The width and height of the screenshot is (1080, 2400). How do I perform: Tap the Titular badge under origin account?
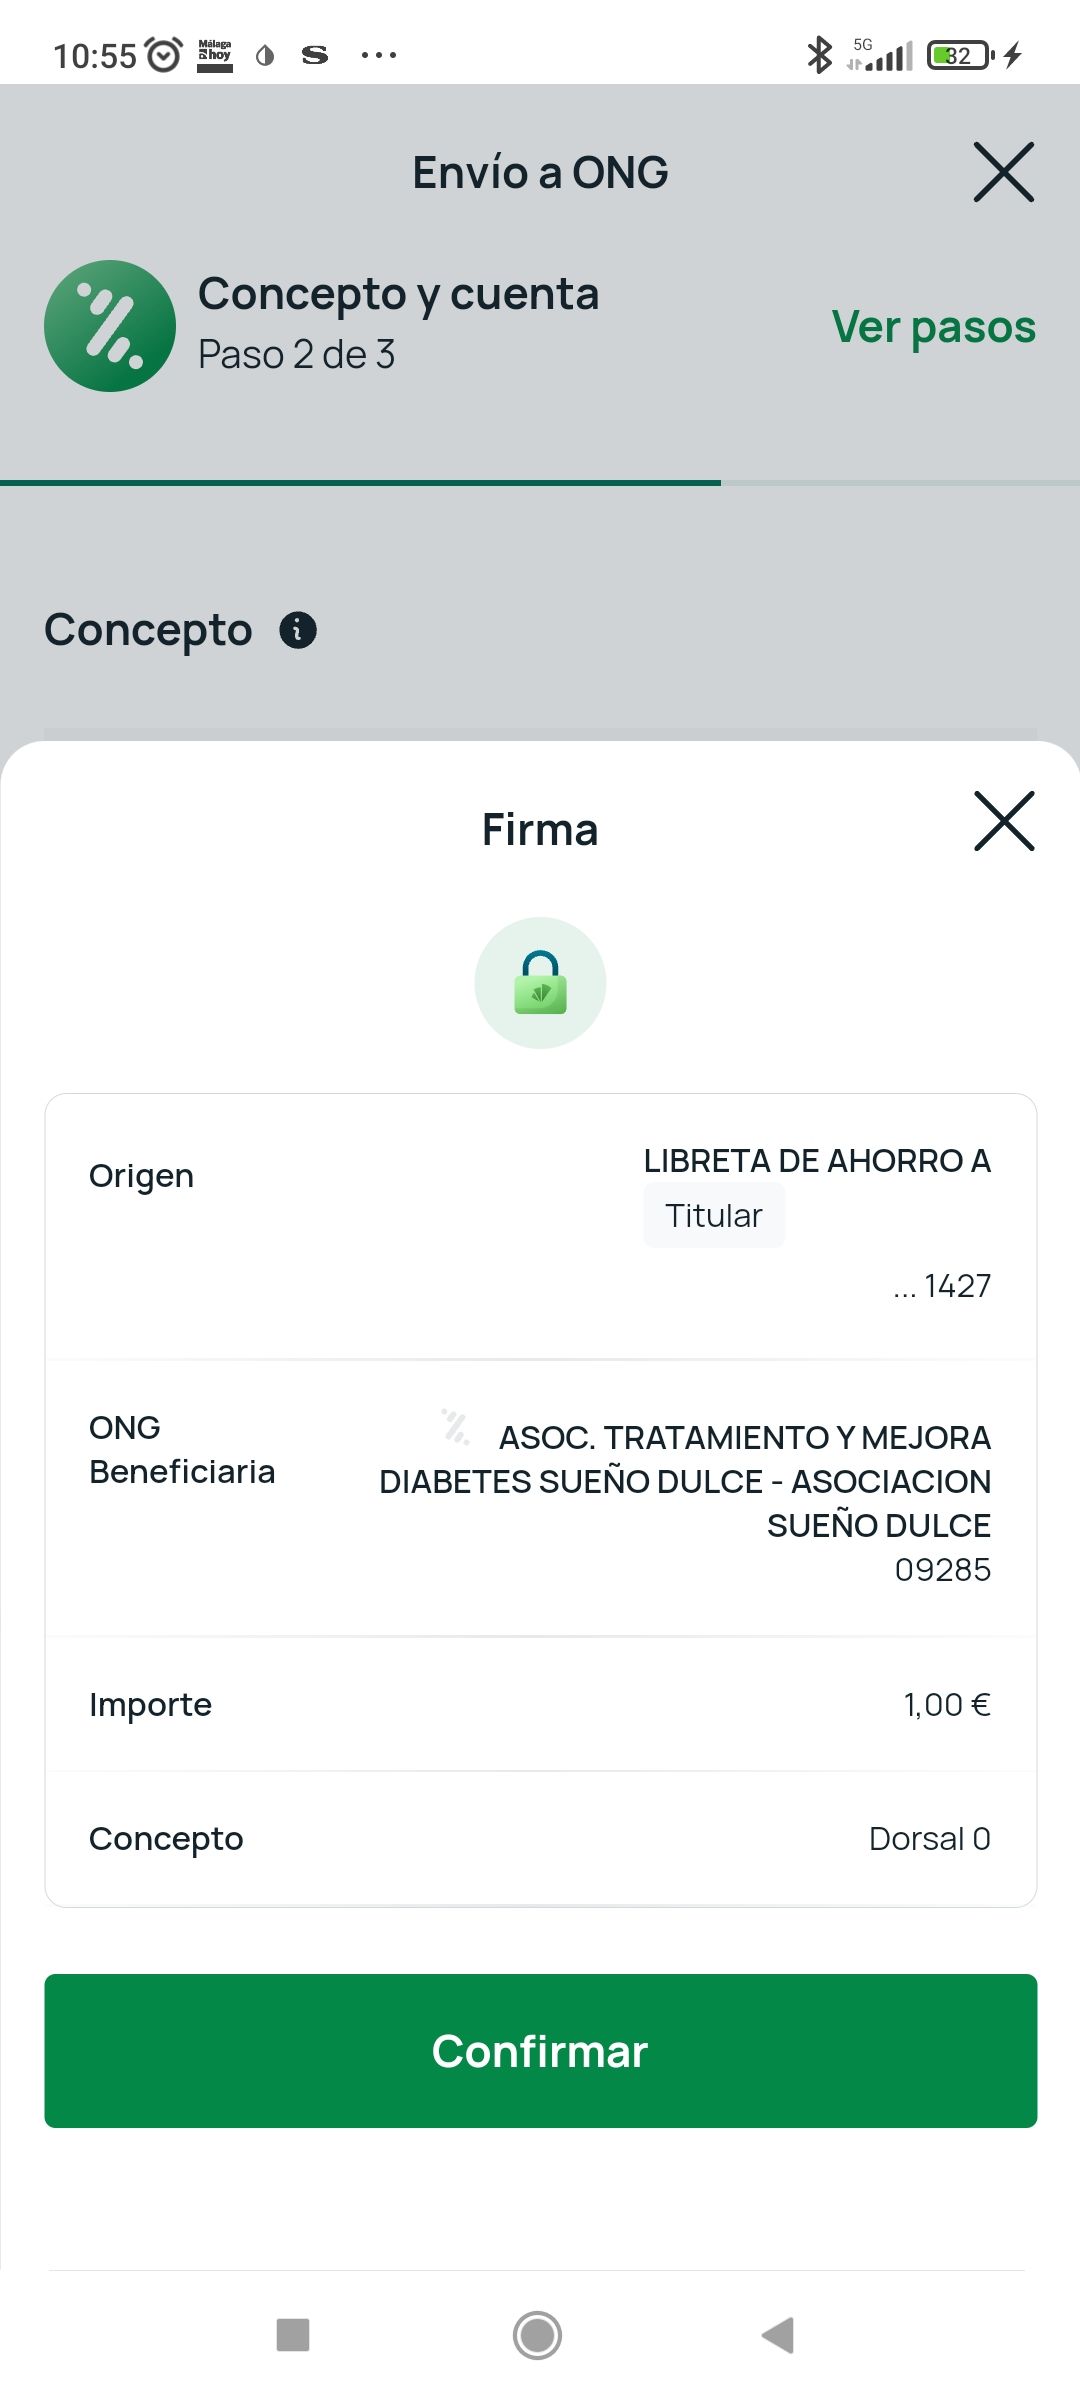pyautogui.click(x=713, y=1215)
